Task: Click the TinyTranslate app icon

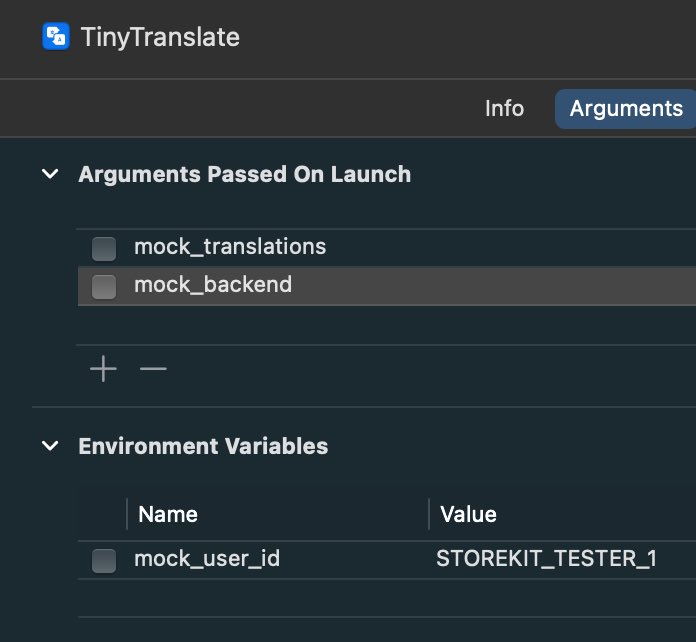Action: coord(56,36)
